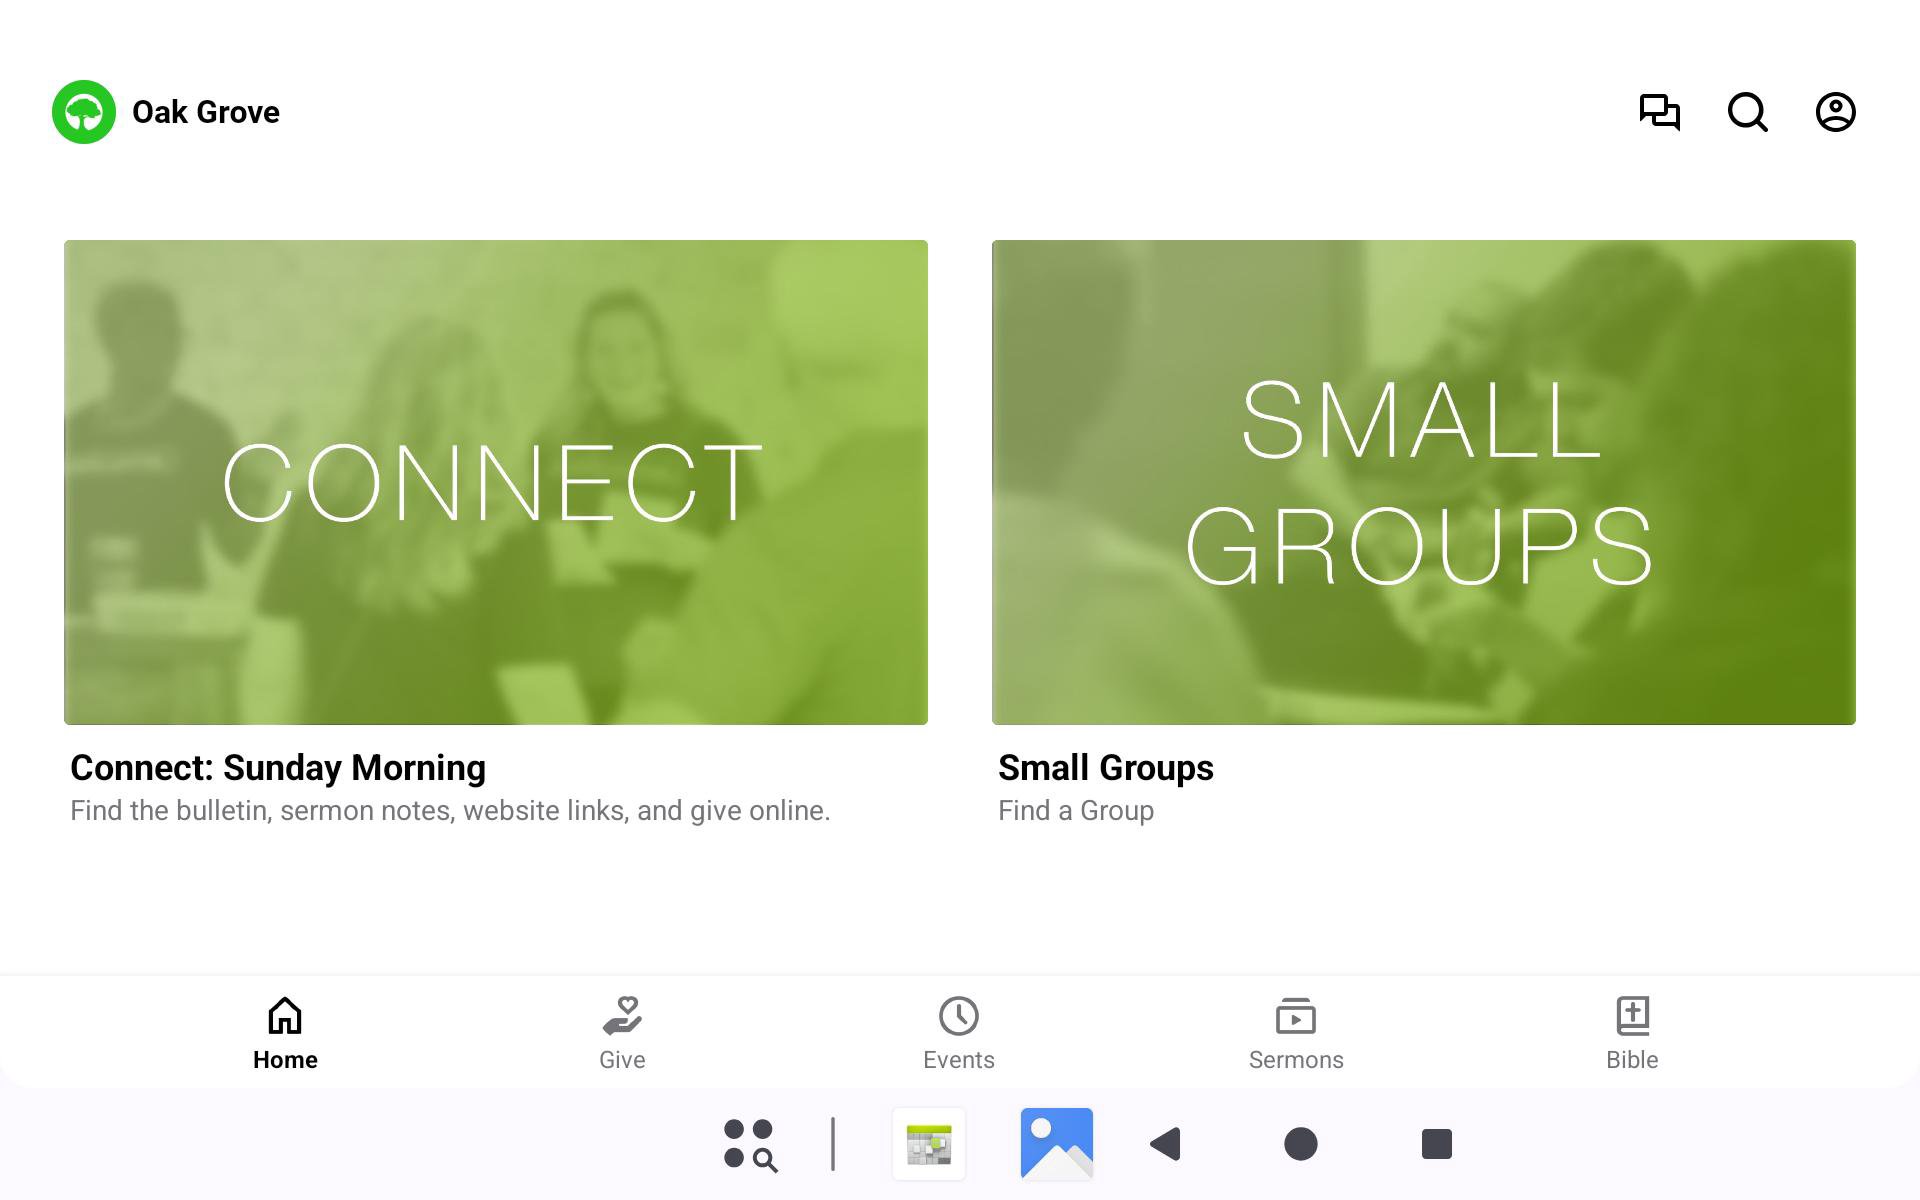Tap the Oak Grove tree logo
1920x1200 pixels.
click(84, 112)
